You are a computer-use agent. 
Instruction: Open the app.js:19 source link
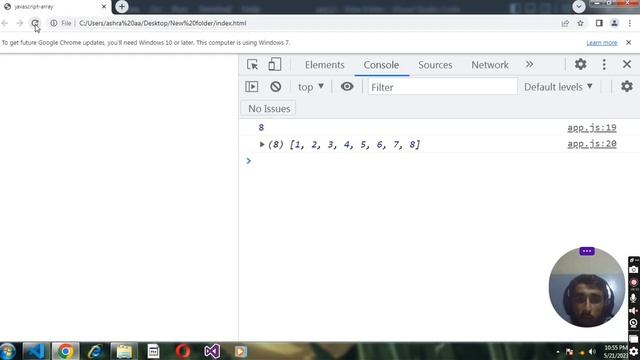click(x=591, y=128)
